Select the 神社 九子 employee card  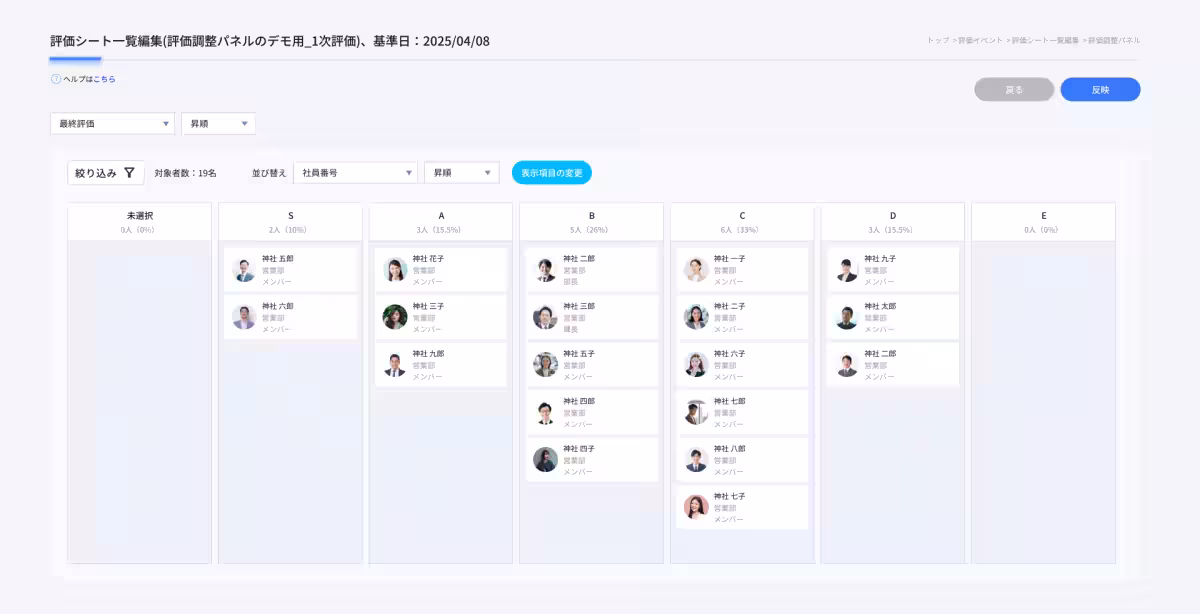tap(892, 270)
